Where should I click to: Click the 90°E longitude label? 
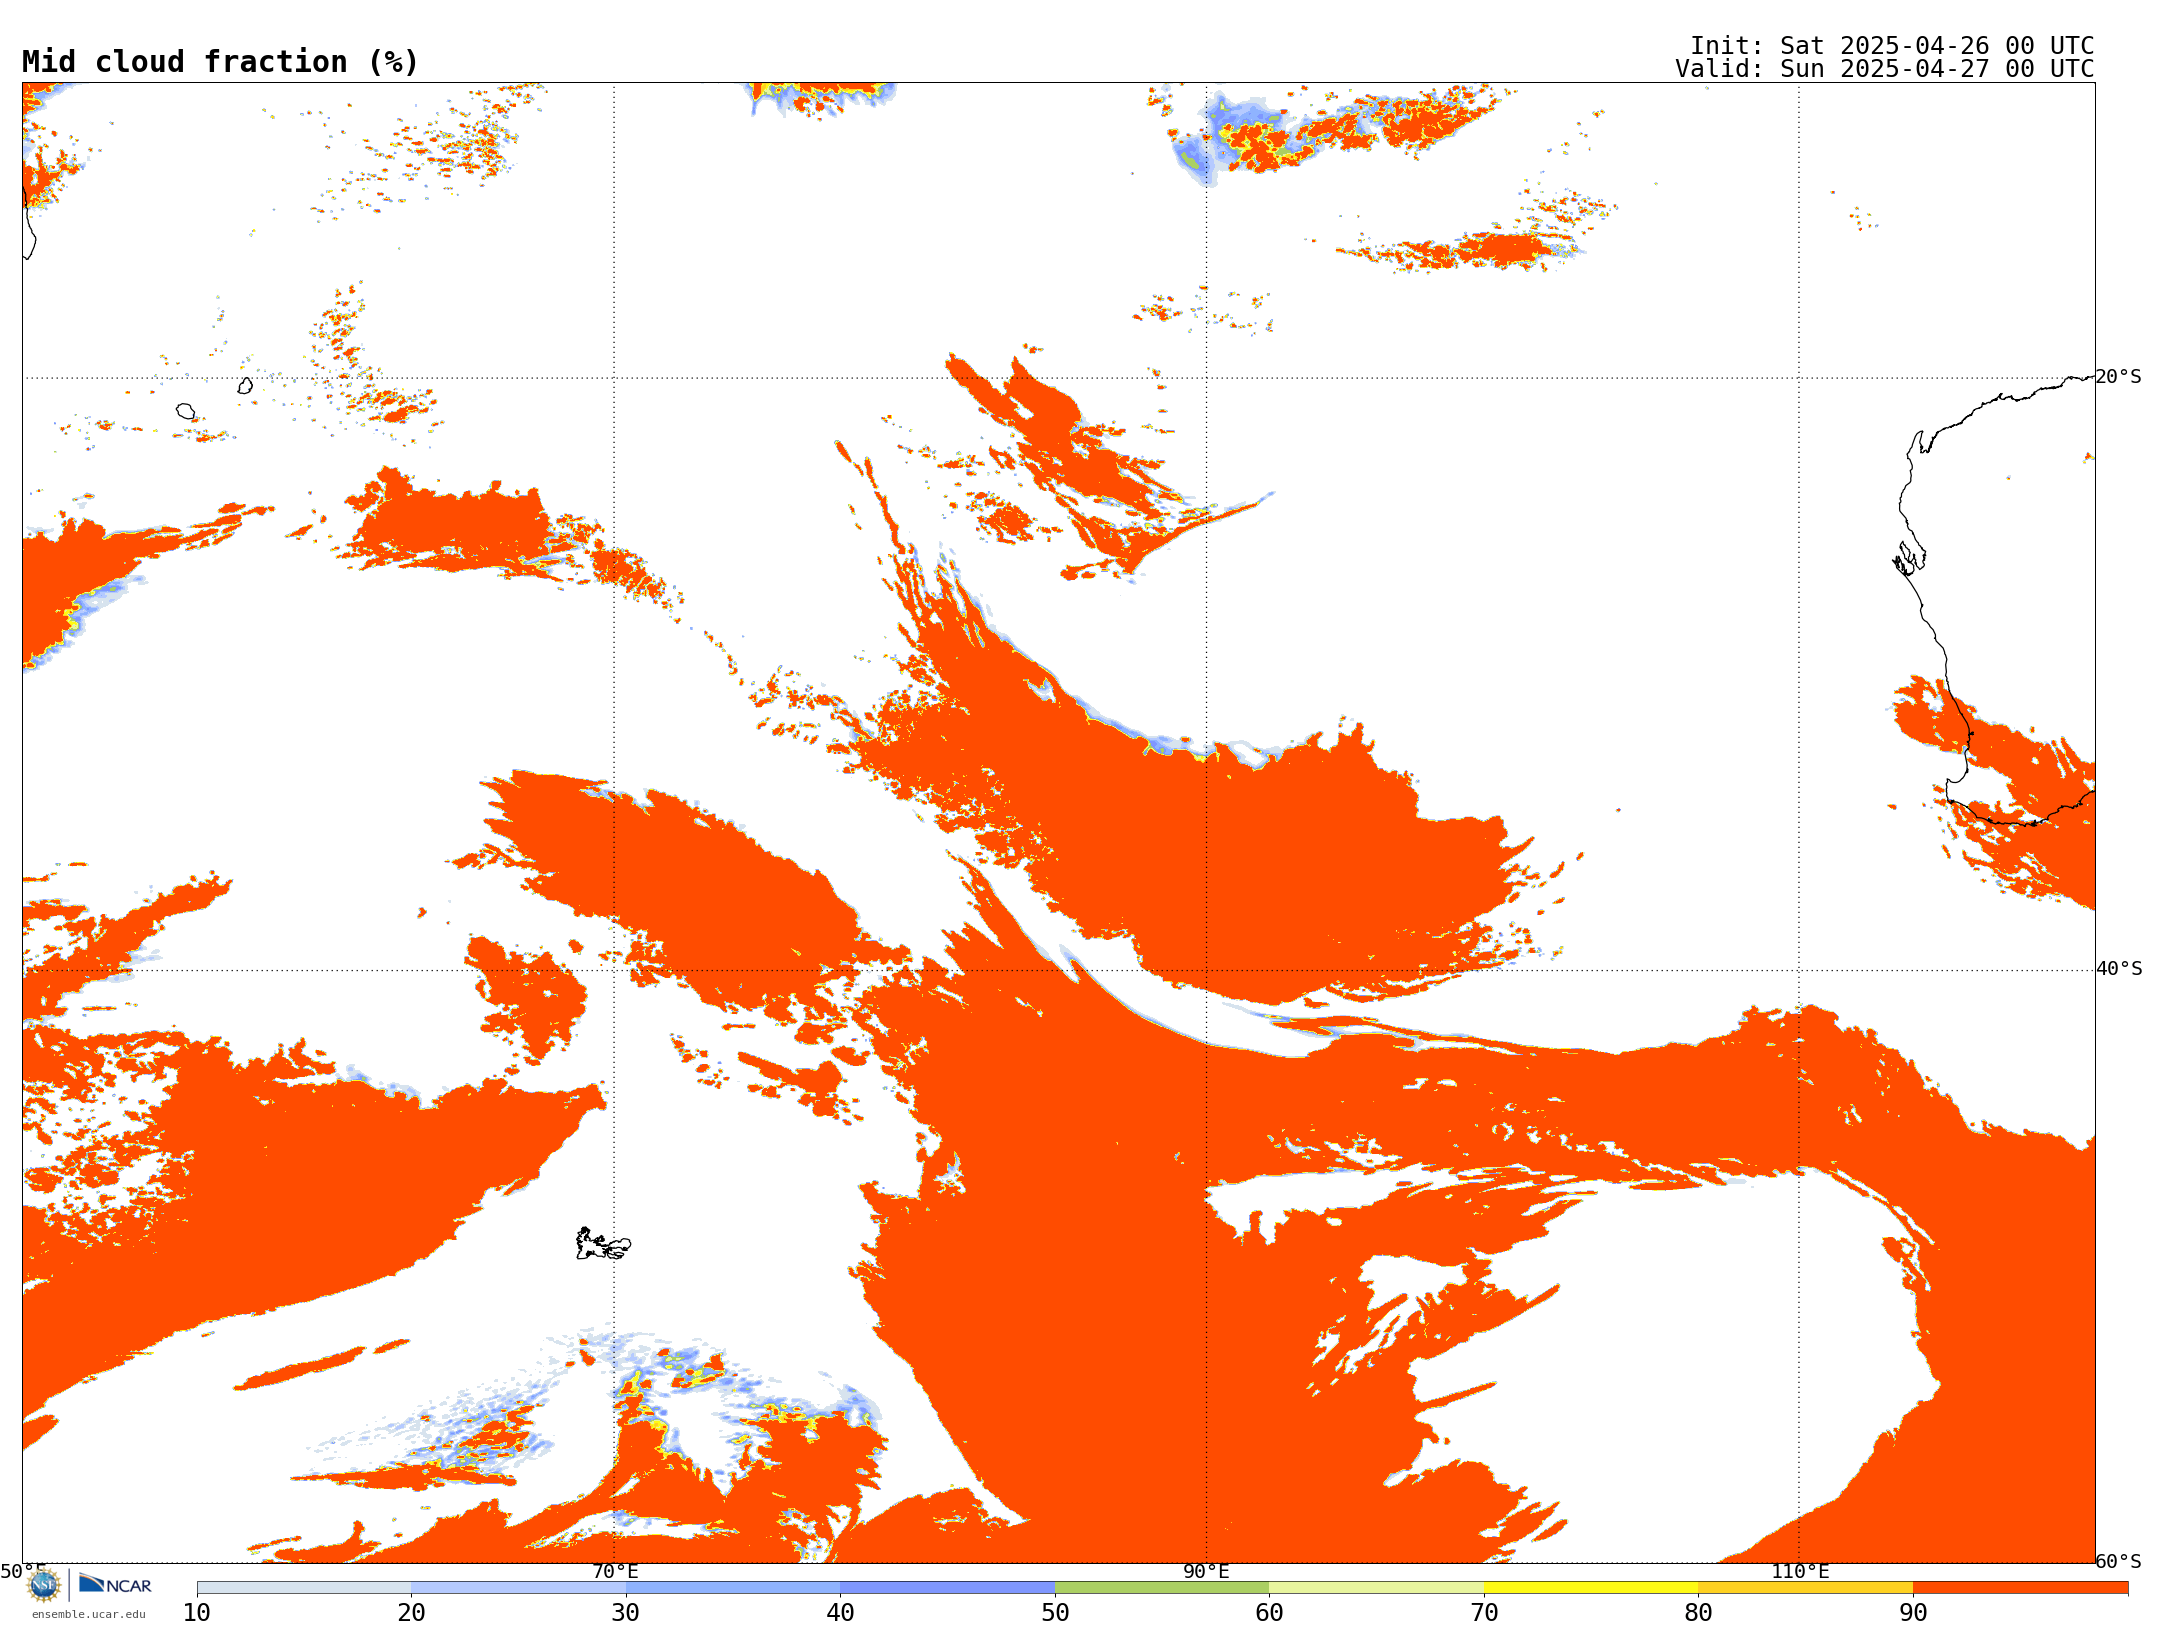pyautogui.click(x=1206, y=1572)
